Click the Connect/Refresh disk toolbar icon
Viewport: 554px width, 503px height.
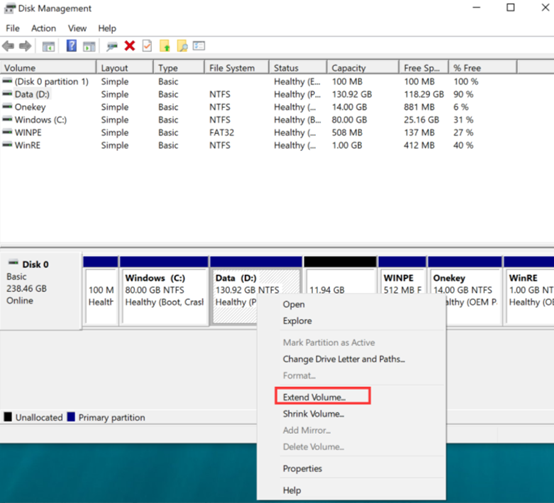[x=112, y=46]
